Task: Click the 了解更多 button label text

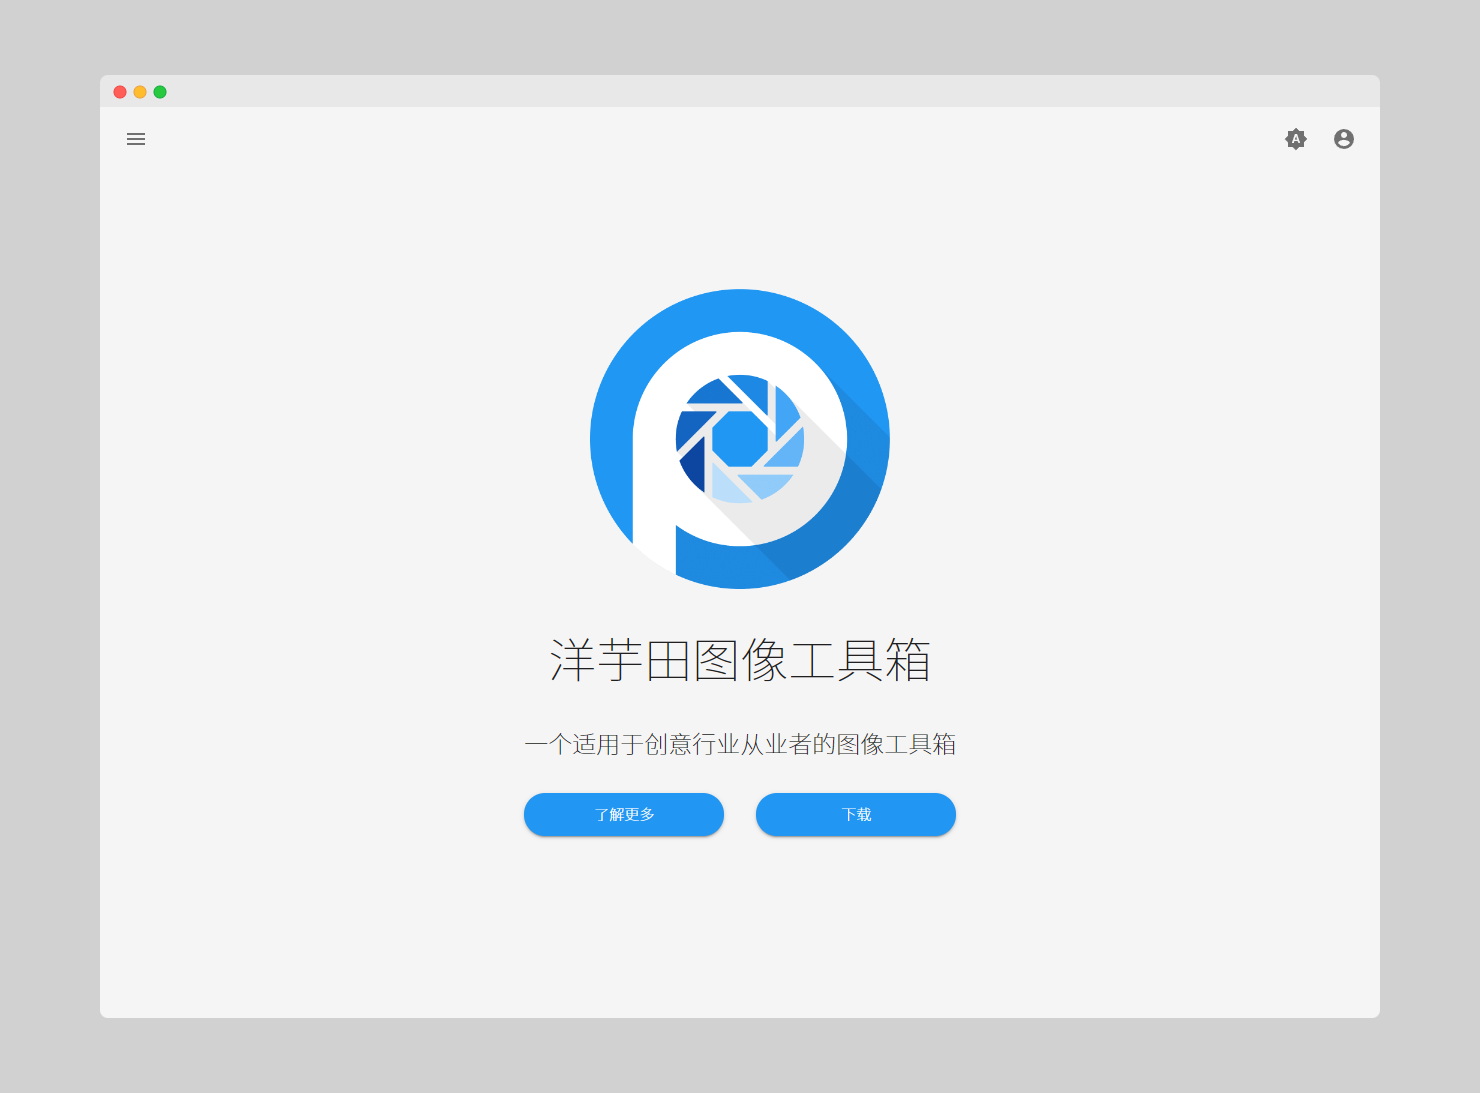Action: (624, 815)
